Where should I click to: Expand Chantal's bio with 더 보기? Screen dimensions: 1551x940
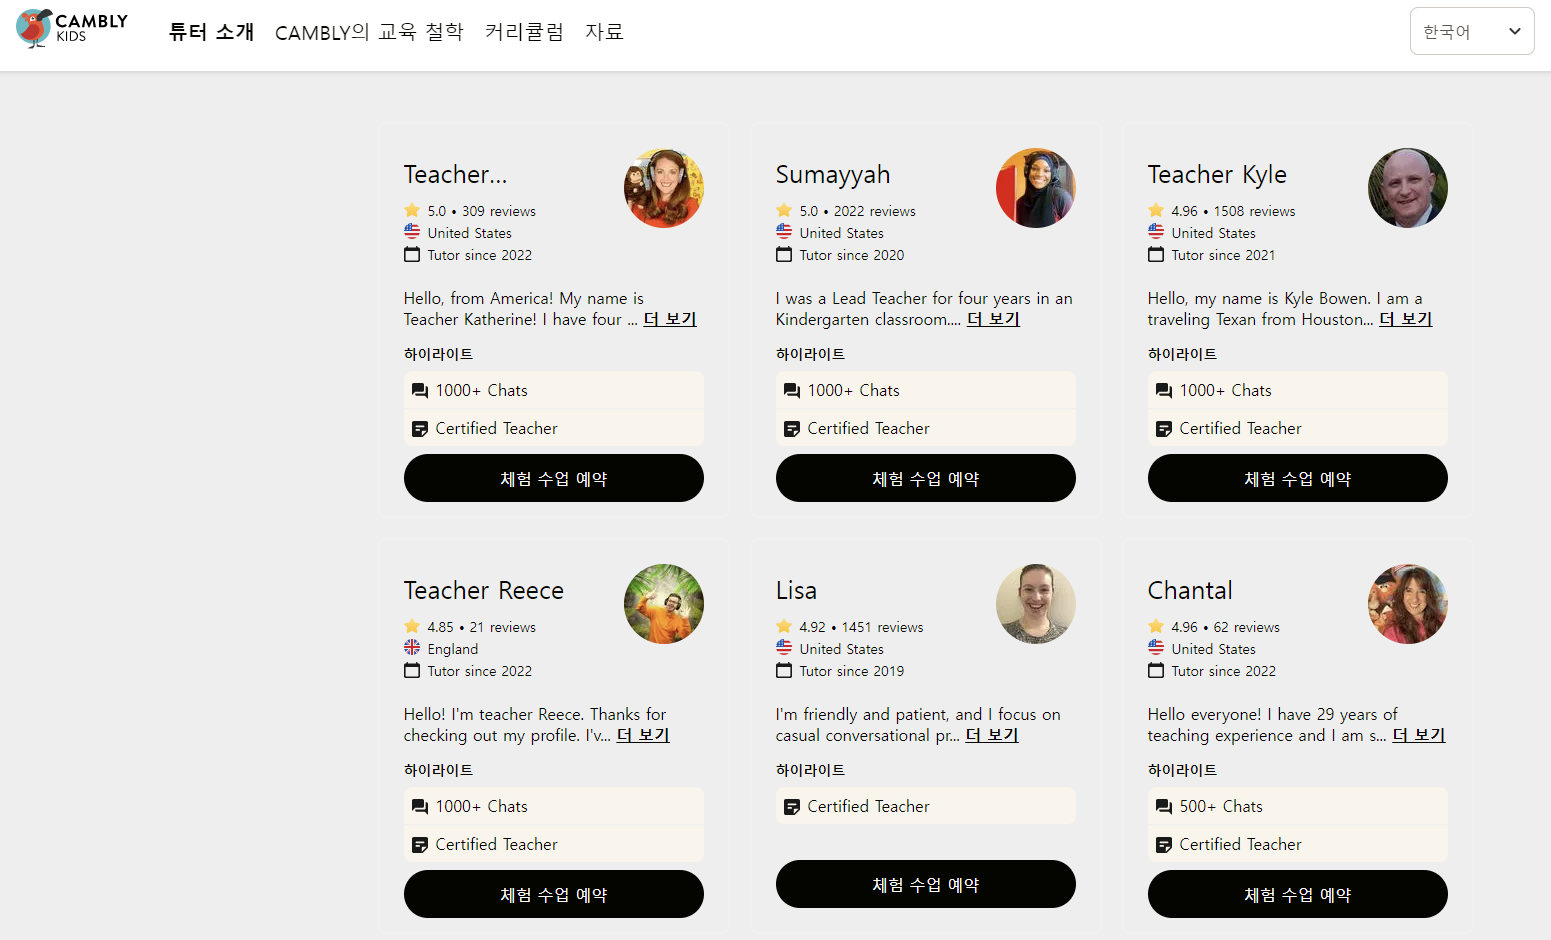pyautogui.click(x=1419, y=735)
